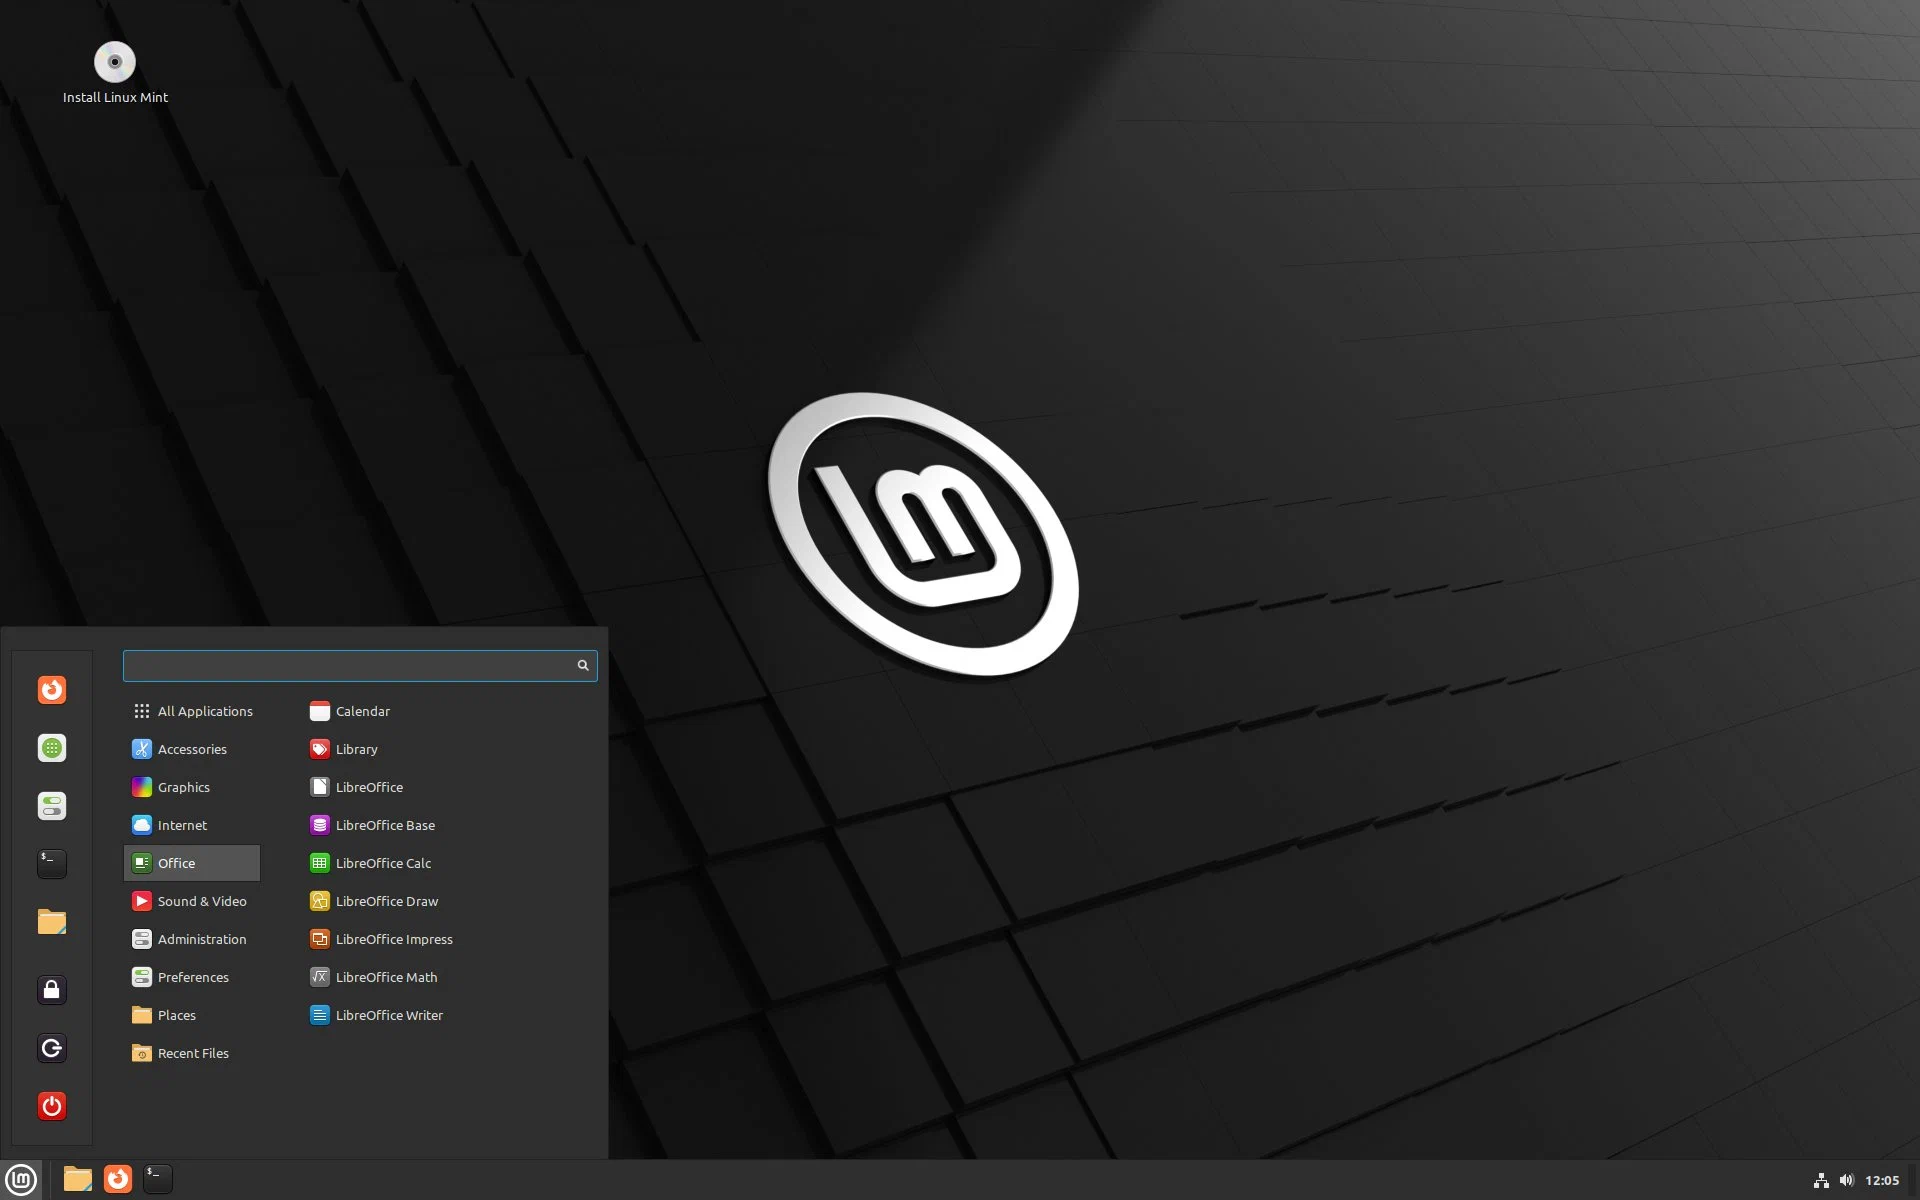Open Firefox browser icon in taskbar
This screenshot has width=1920, height=1200.
pyautogui.click(x=117, y=1178)
